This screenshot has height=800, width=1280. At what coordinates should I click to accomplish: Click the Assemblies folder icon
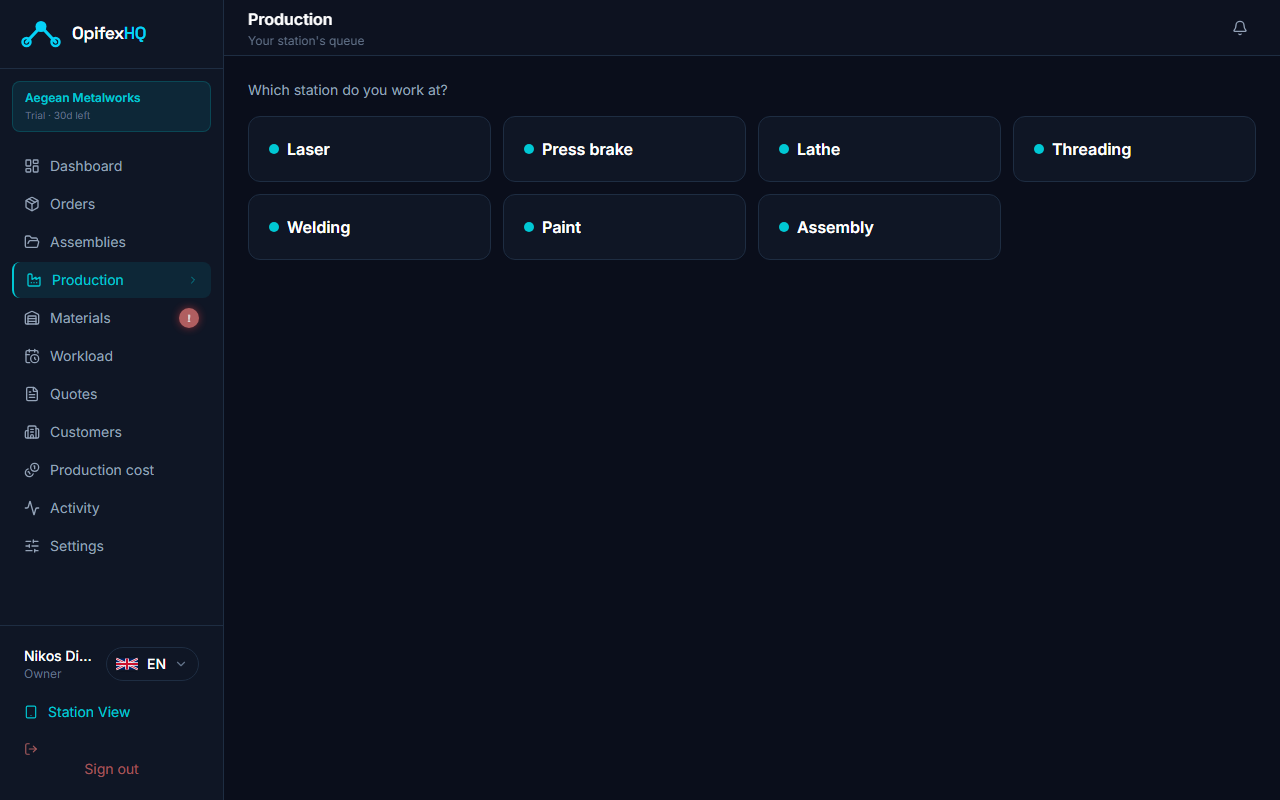click(32, 242)
